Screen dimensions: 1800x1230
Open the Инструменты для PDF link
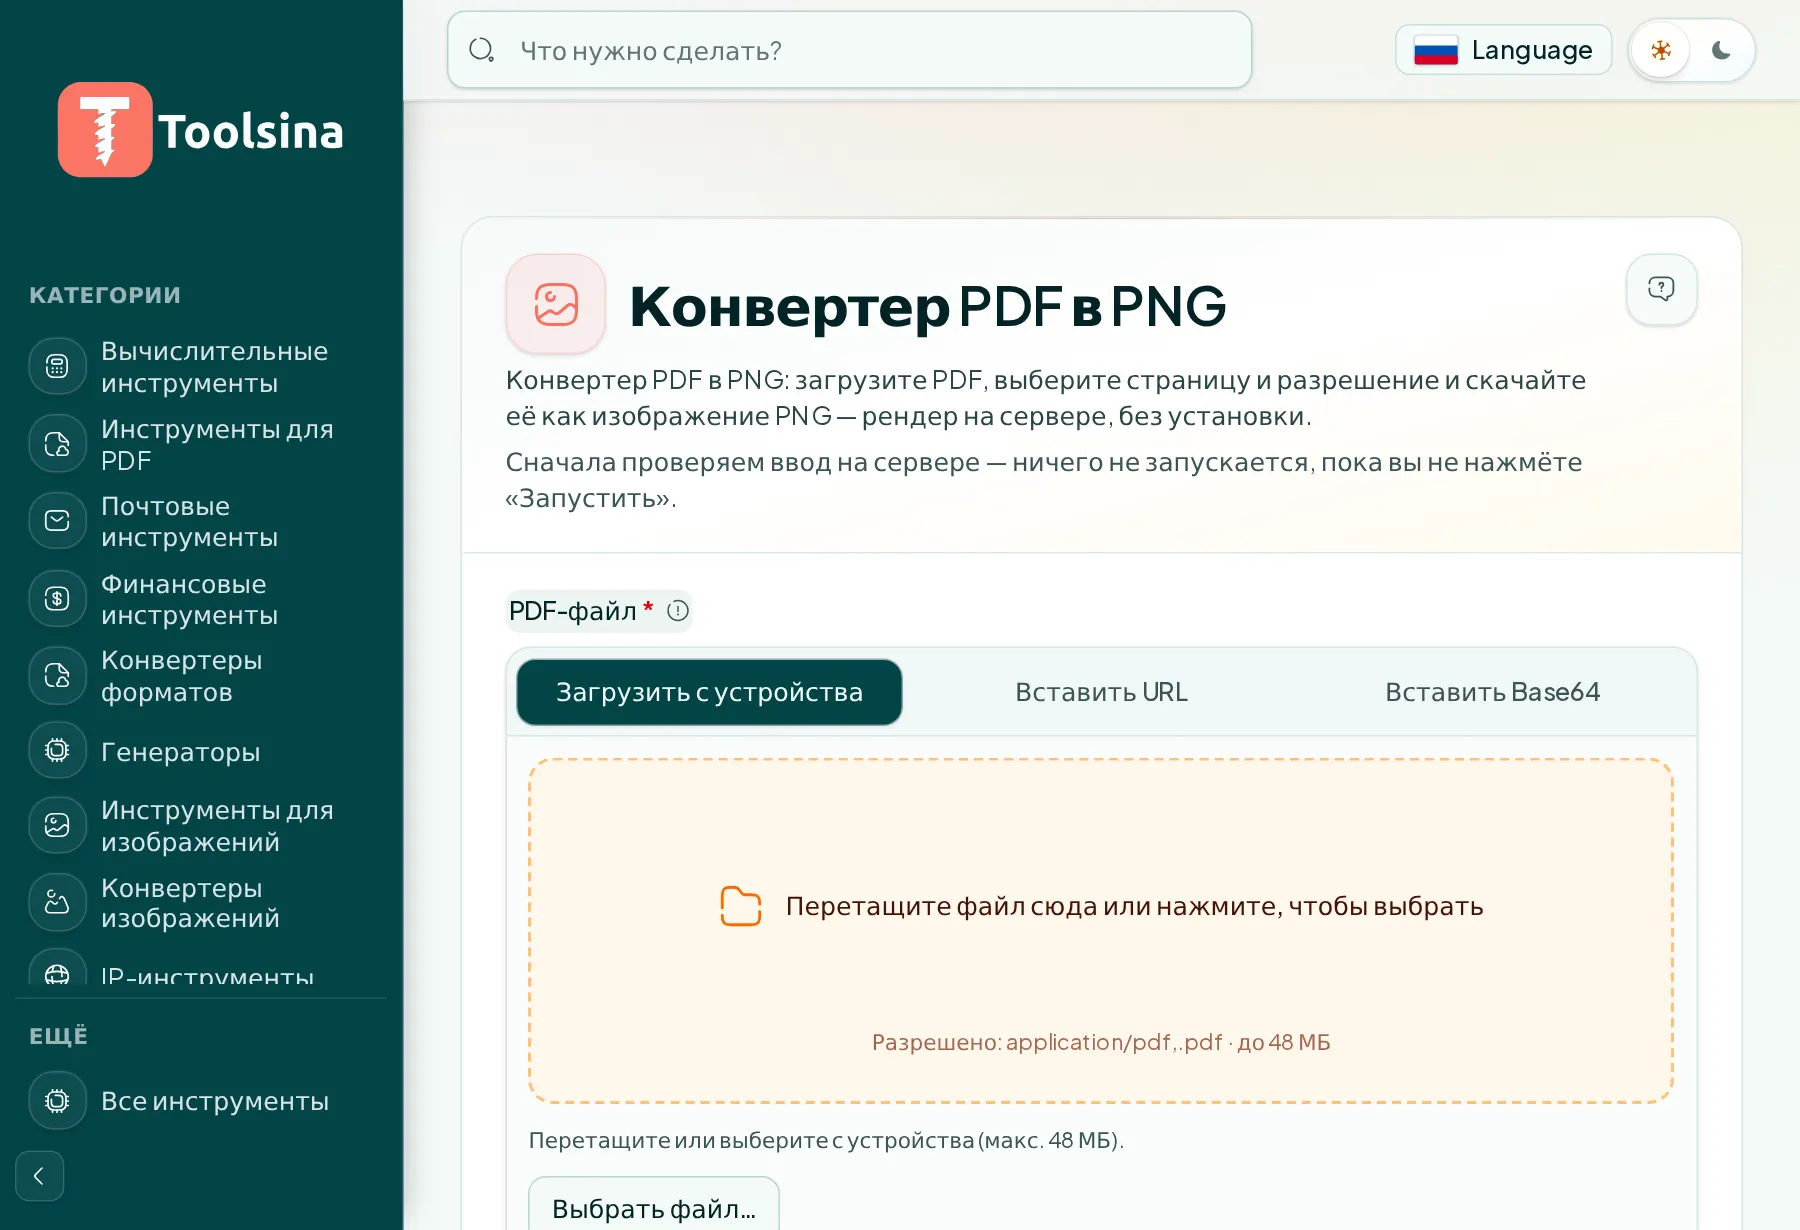click(217, 445)
